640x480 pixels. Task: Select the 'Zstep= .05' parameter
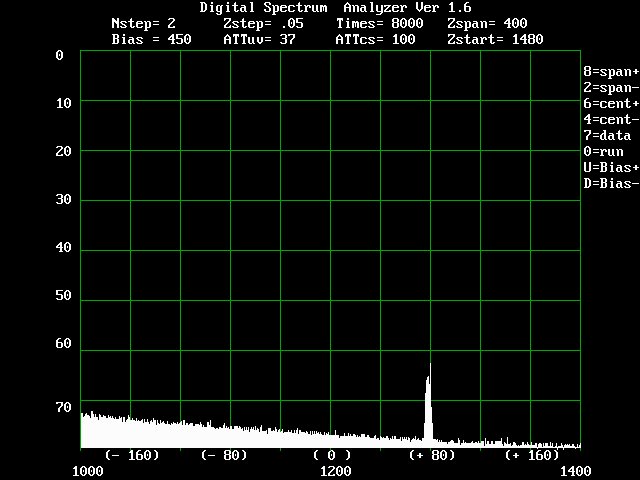[263, 23]
